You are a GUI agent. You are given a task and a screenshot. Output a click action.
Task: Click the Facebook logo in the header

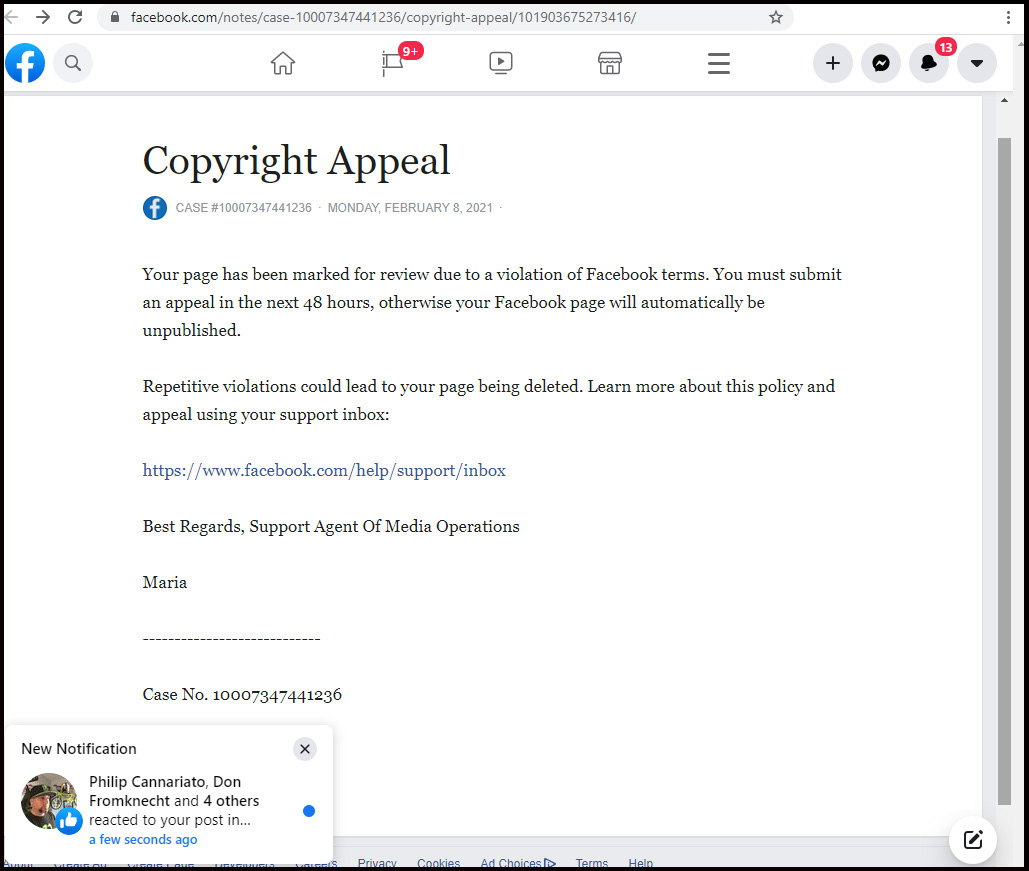[25, 63]
